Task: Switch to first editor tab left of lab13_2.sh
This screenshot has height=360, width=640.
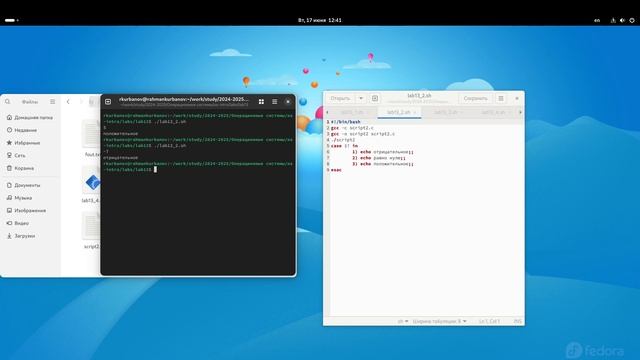Action: 353,112
